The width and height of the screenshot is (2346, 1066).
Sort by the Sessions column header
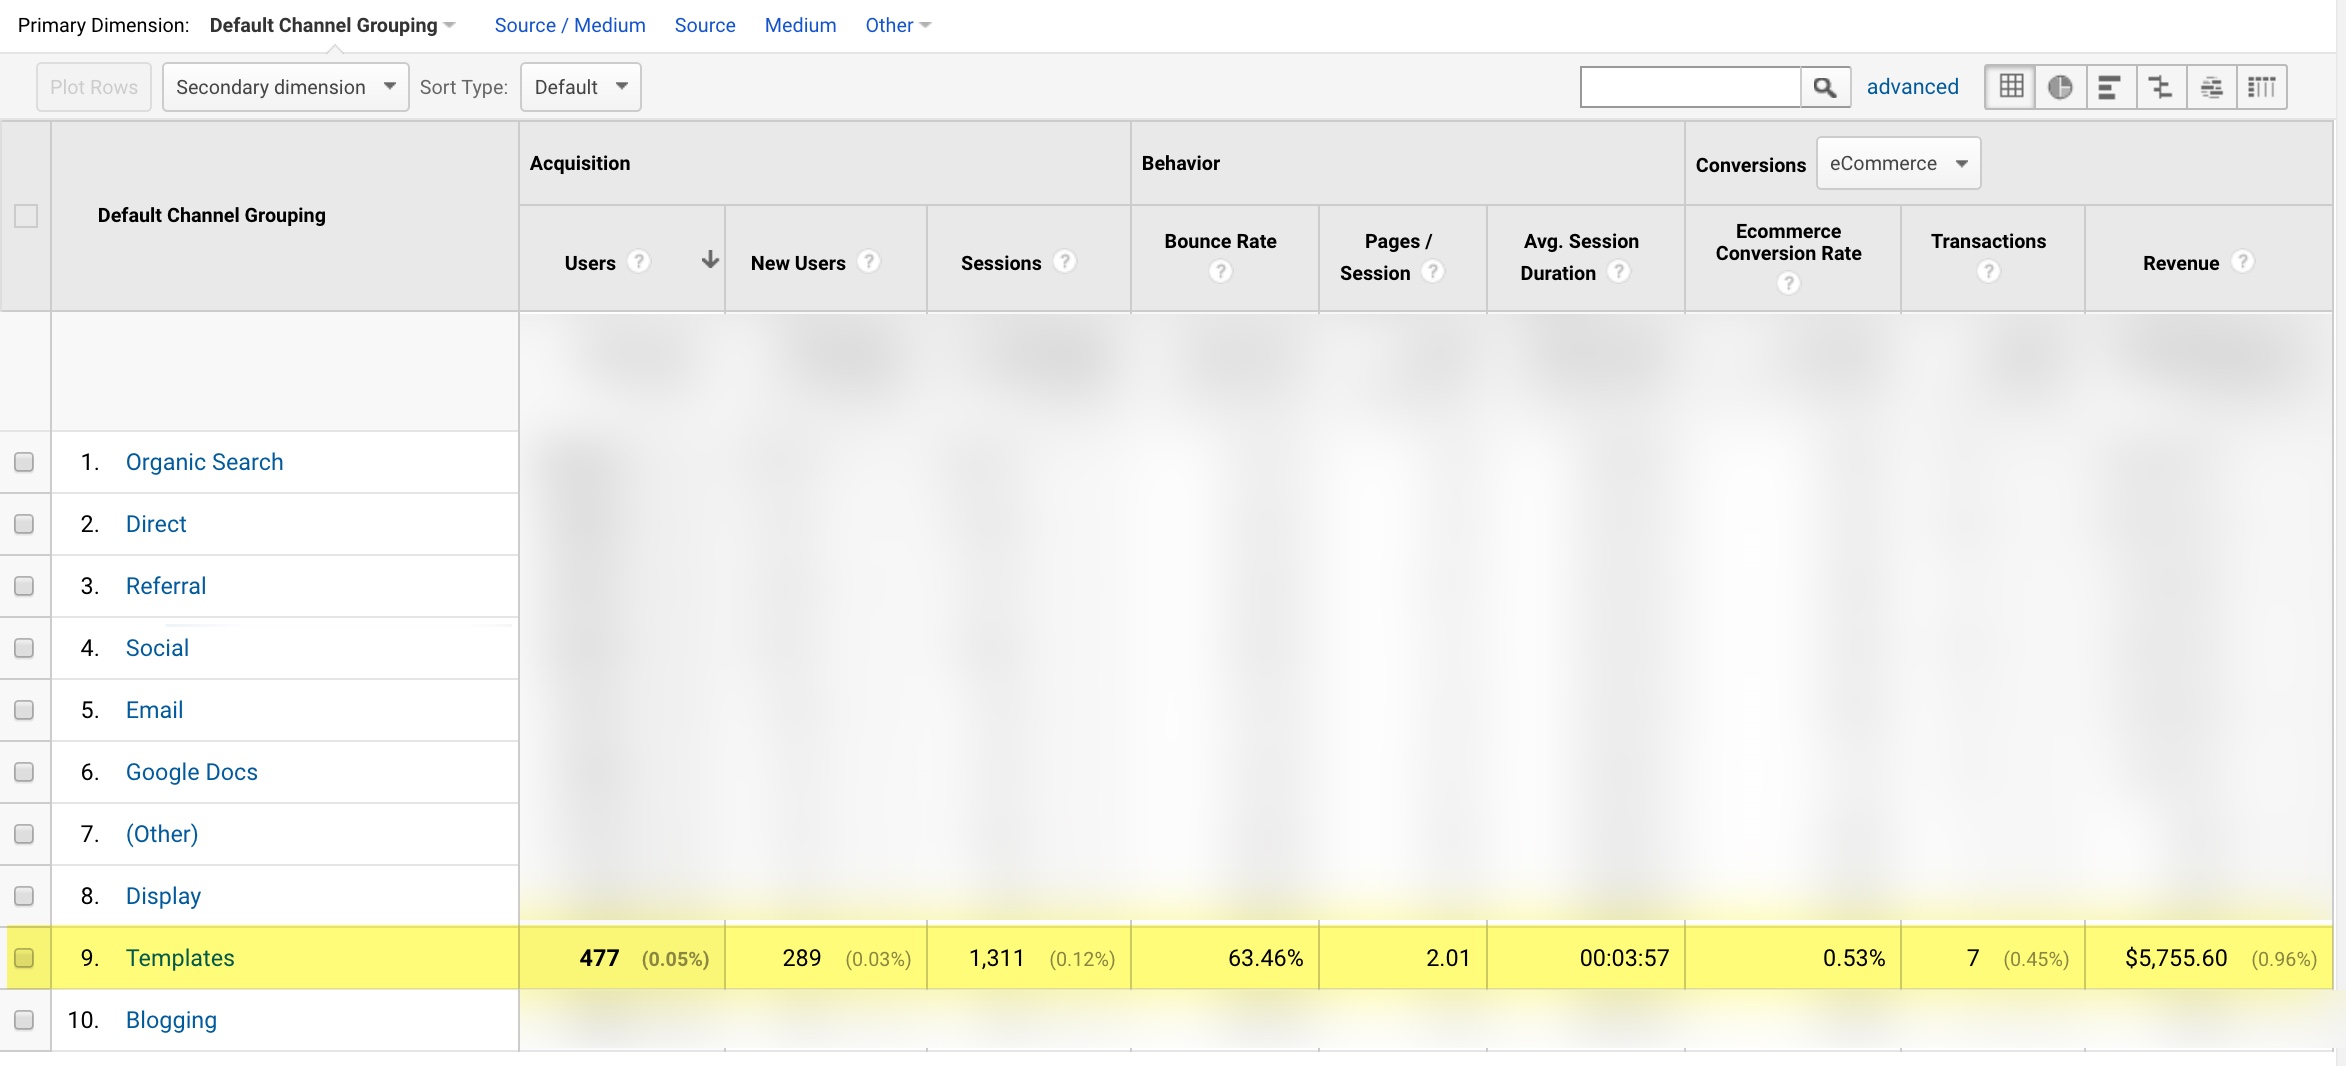pos(1001,263)
